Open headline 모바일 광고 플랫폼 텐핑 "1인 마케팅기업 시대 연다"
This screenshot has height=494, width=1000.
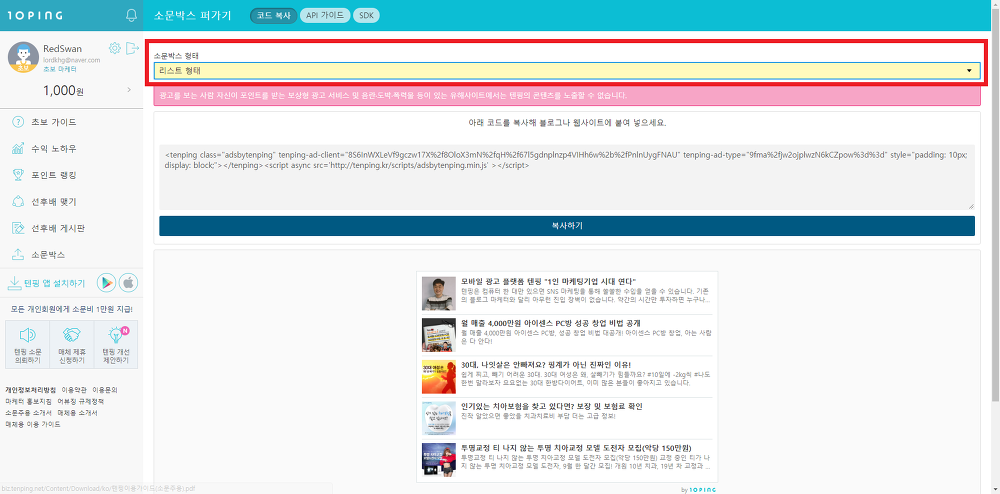pos(549,281)
